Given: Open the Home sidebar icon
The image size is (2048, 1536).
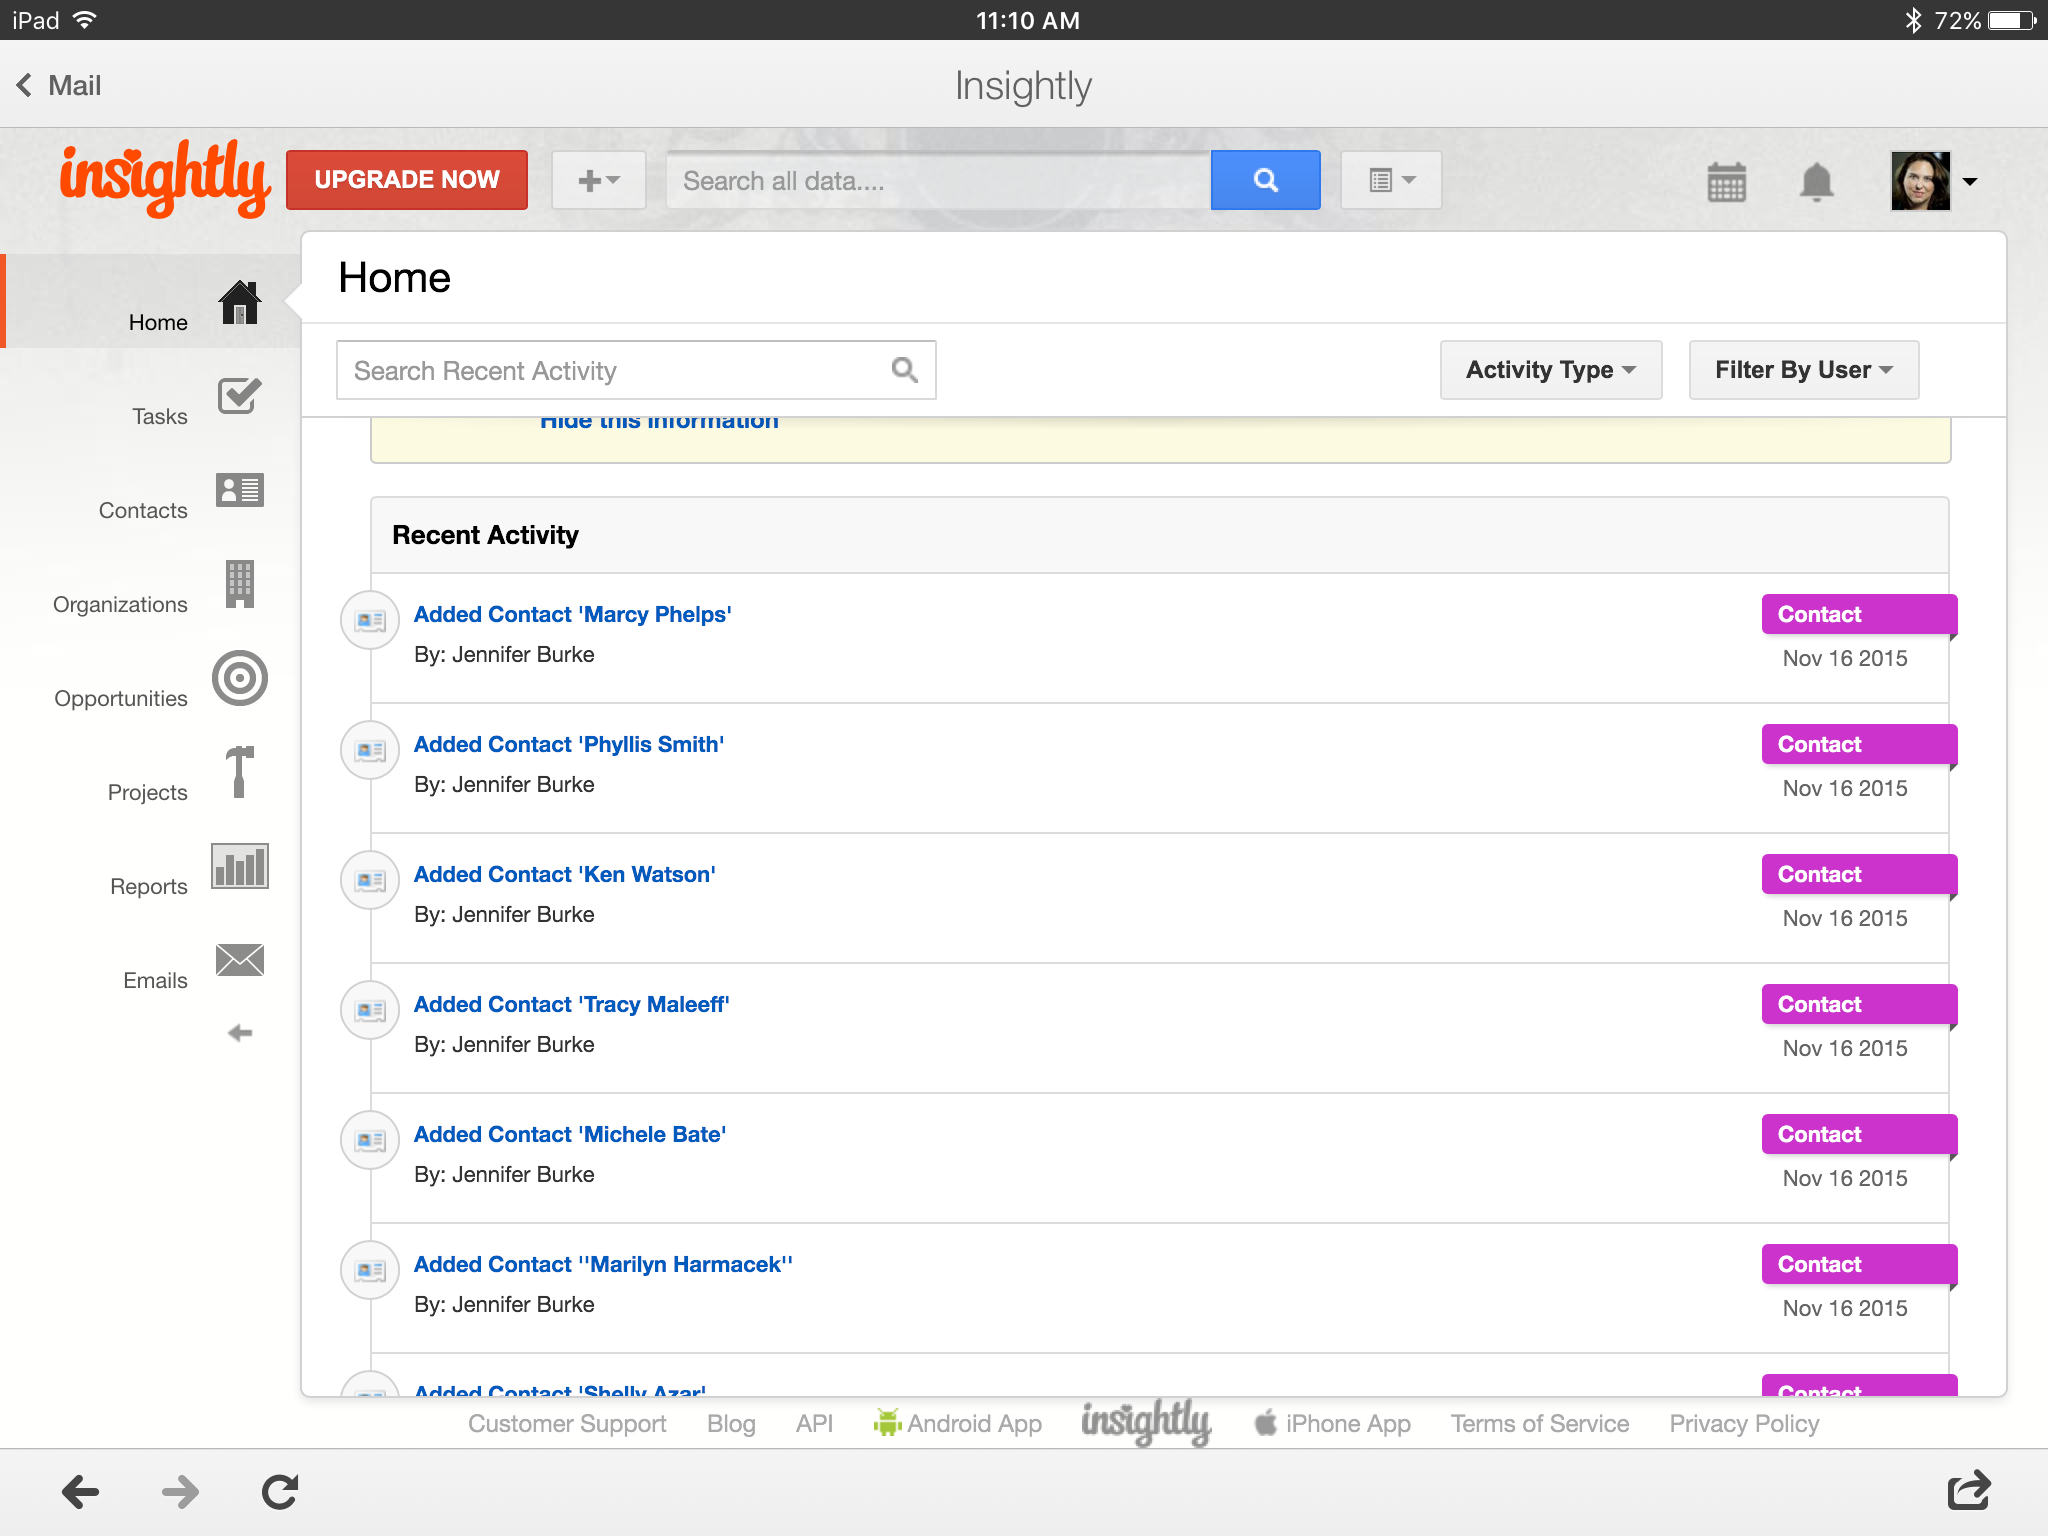Looking at the screenshot, I should click(240, 302).
